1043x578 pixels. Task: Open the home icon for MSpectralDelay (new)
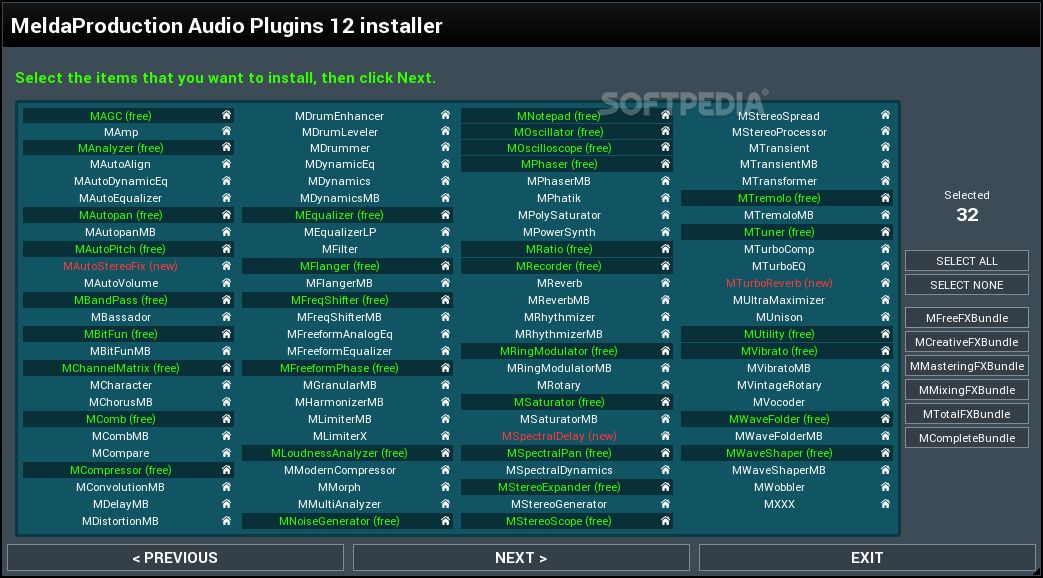click(665, 436)
